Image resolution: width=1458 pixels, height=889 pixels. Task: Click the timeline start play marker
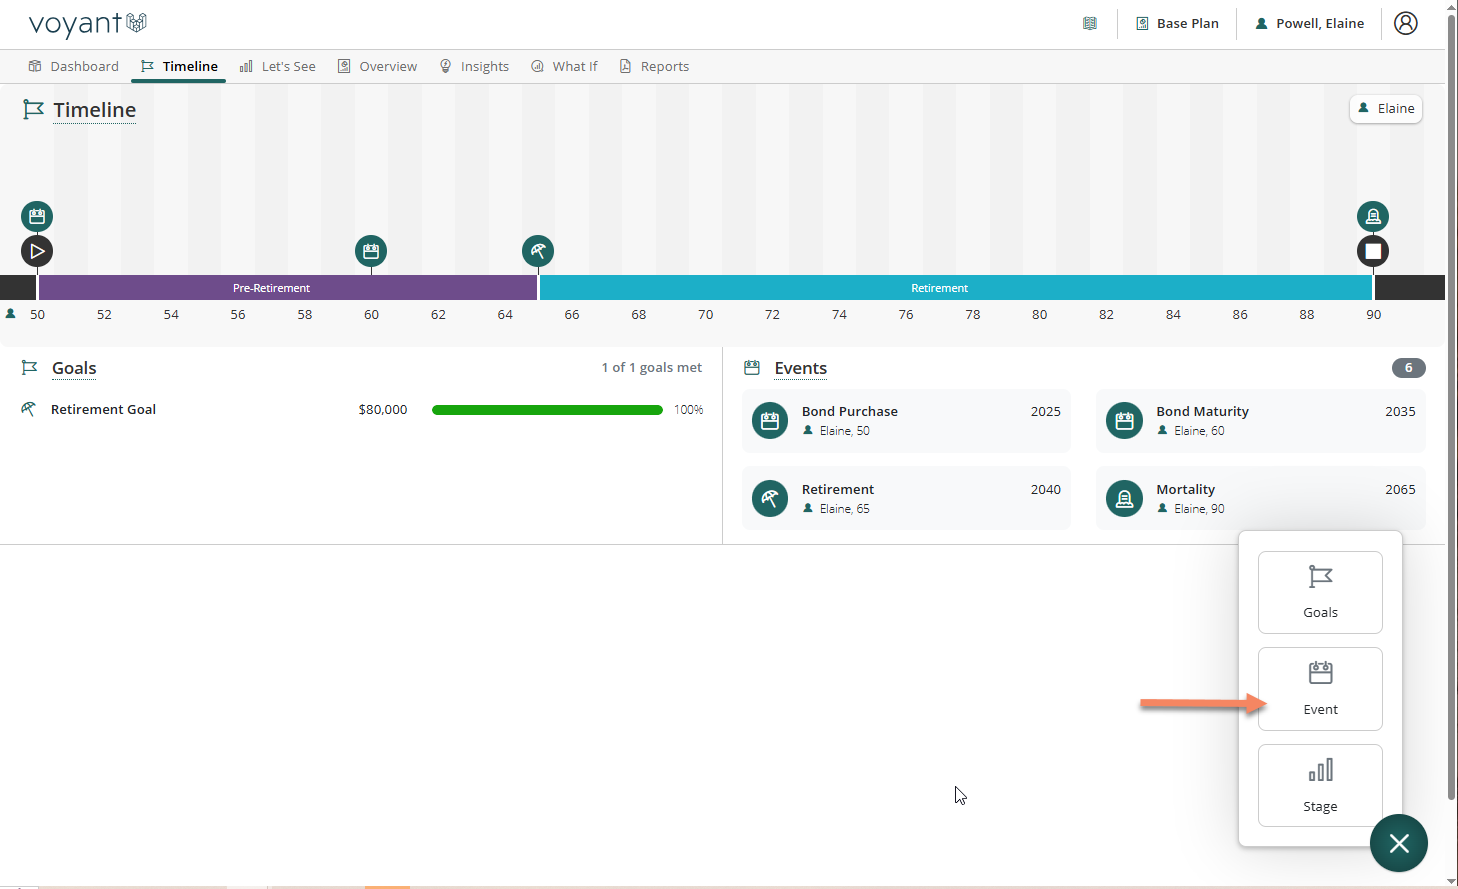pos(37,251)
